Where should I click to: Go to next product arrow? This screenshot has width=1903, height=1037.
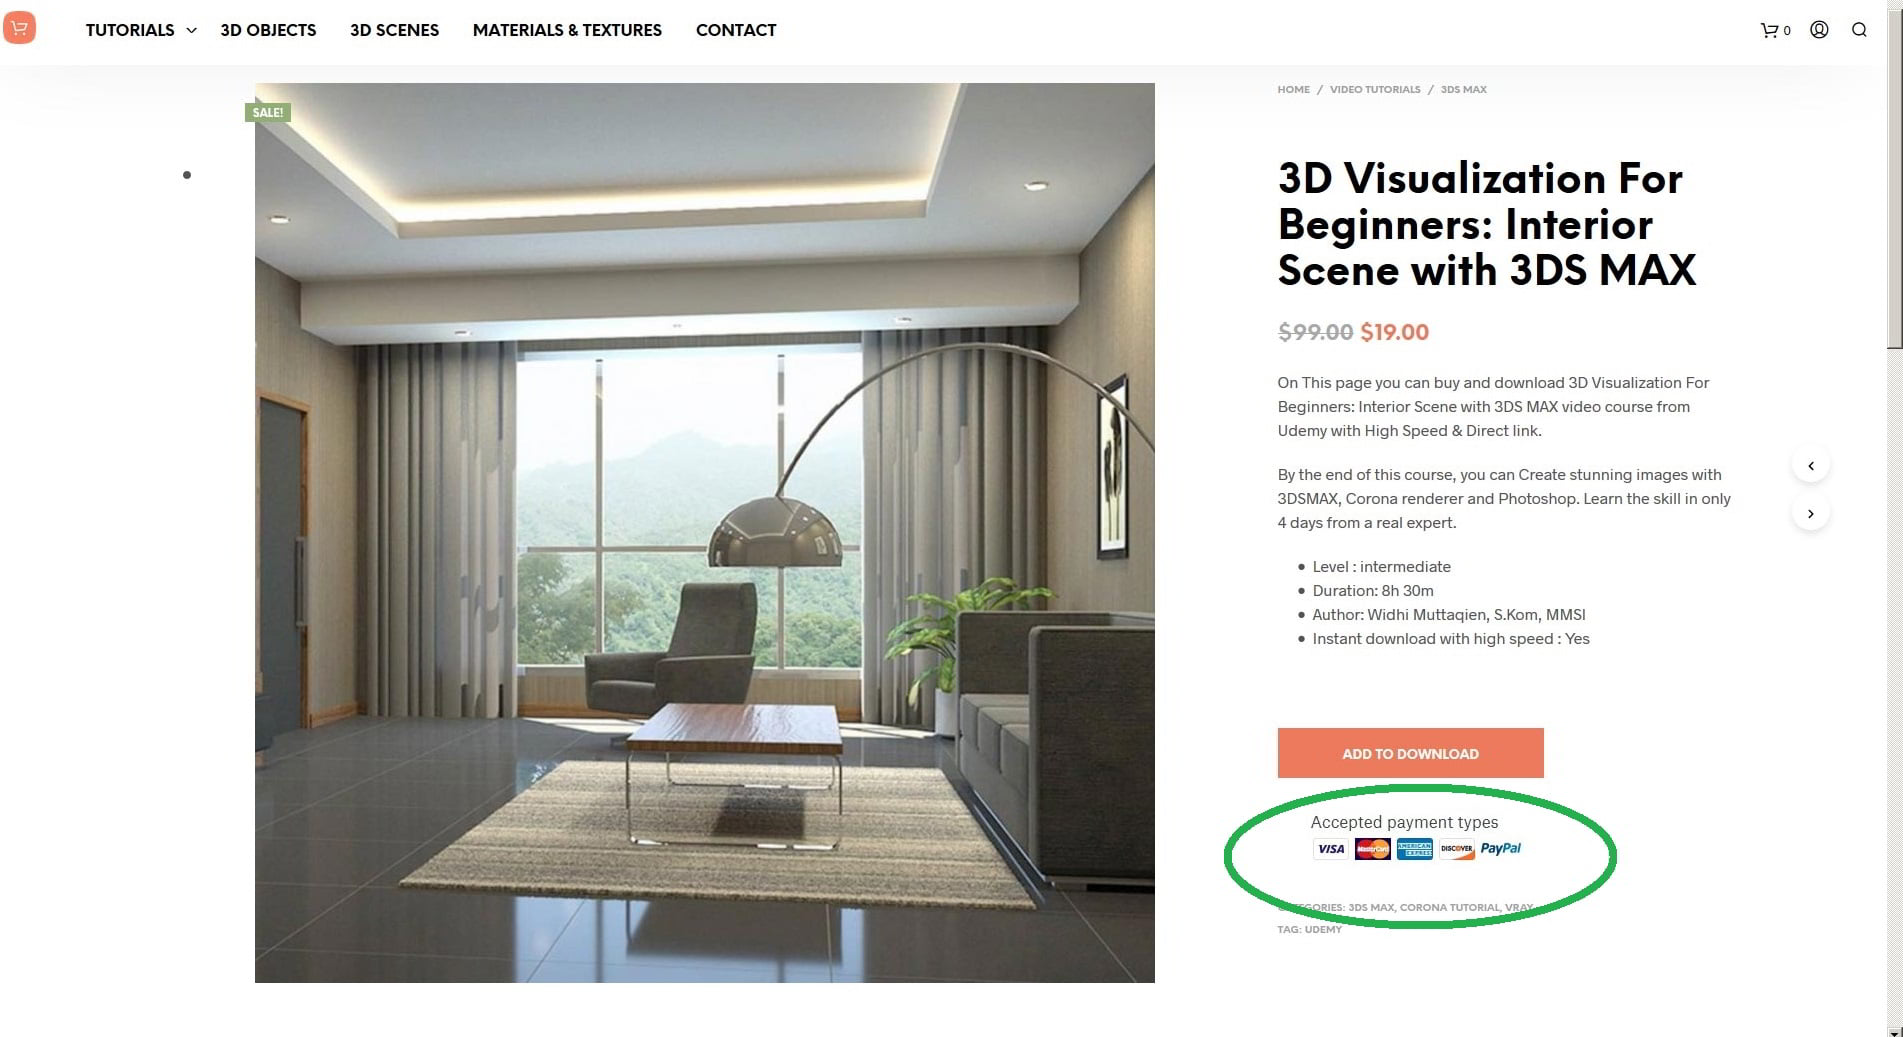(1810, 514)
